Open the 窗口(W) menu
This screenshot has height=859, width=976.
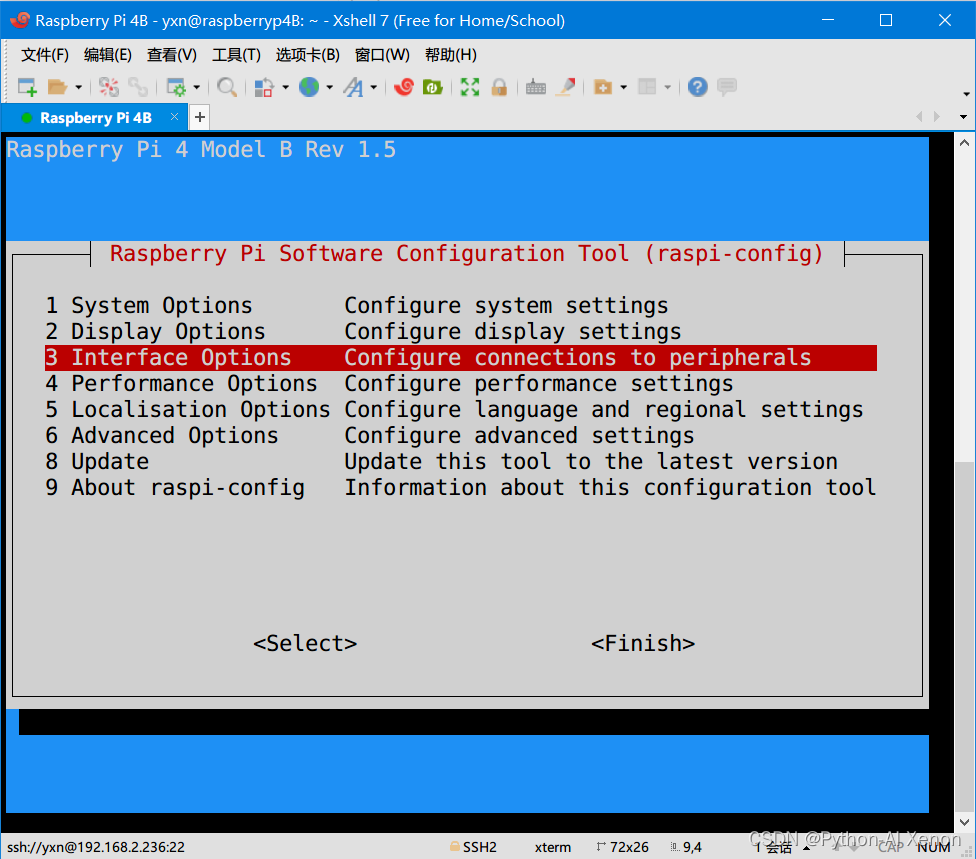pyautogui.click(x=382, y=55)
